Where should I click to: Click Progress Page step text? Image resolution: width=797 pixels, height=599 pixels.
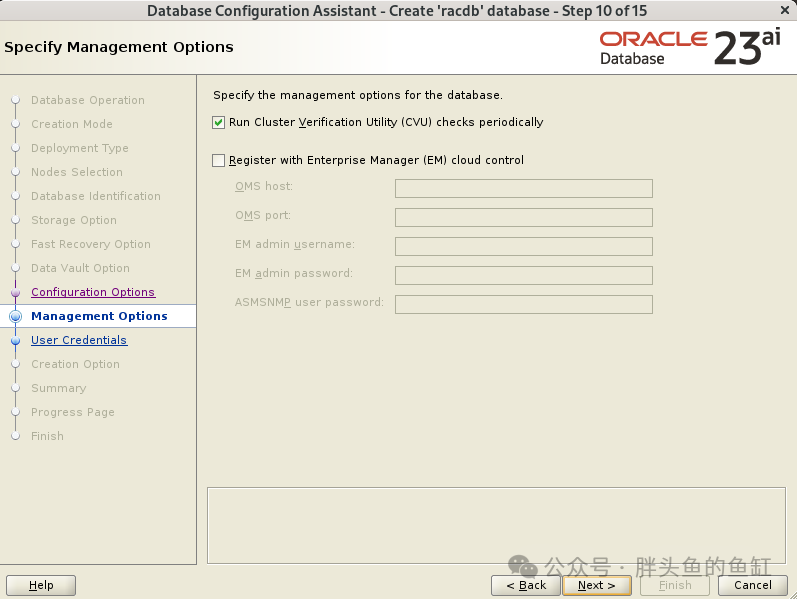pyautogui.click(x=73, y=412)
